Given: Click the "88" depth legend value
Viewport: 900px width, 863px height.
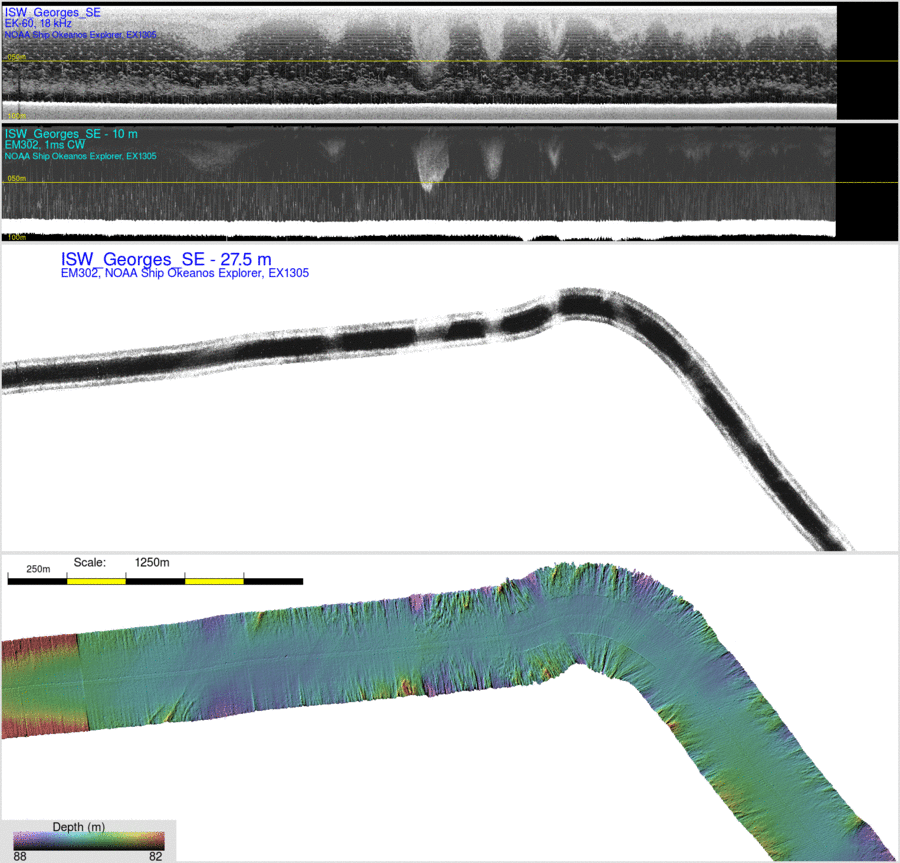Looking at the screenshot, I should [x=20, y=856].
